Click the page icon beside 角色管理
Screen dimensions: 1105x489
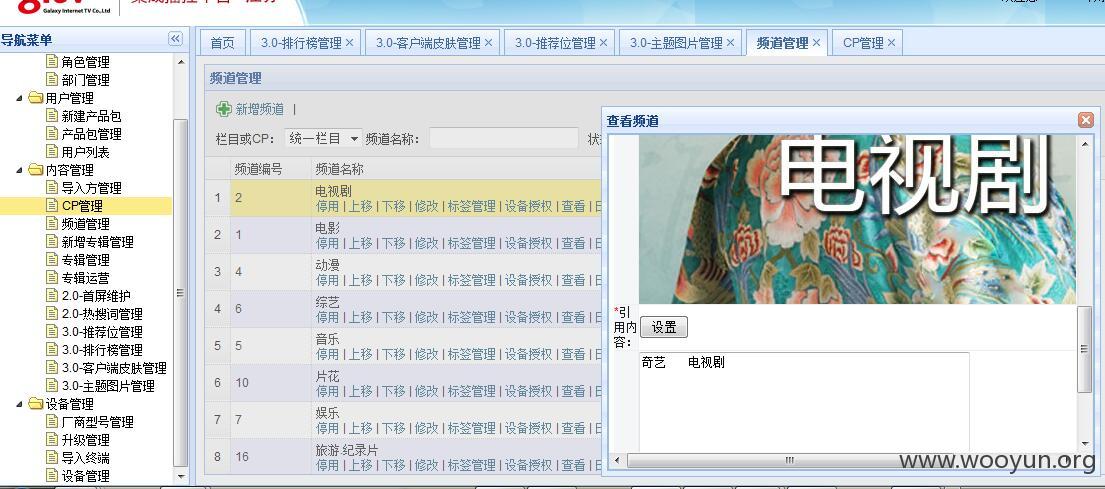click(x=52, y=61)
